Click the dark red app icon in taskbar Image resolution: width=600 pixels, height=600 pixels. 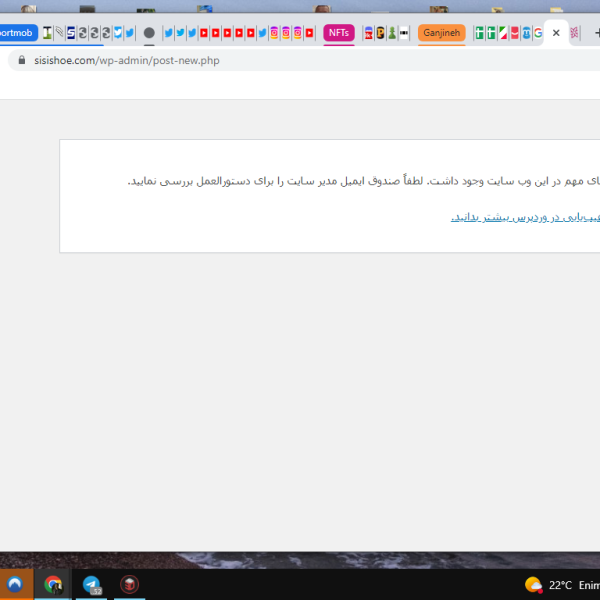coord(129,585)
